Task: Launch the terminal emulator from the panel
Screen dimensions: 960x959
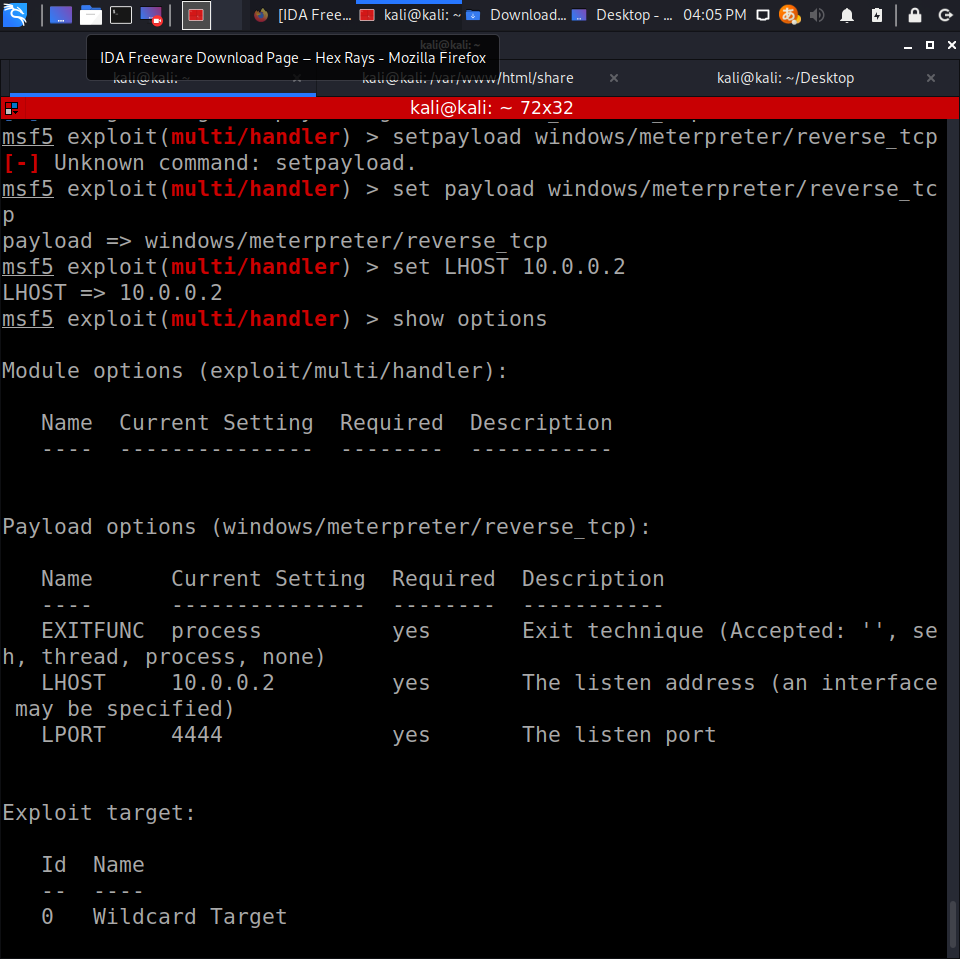Action: tap(121, 15)
